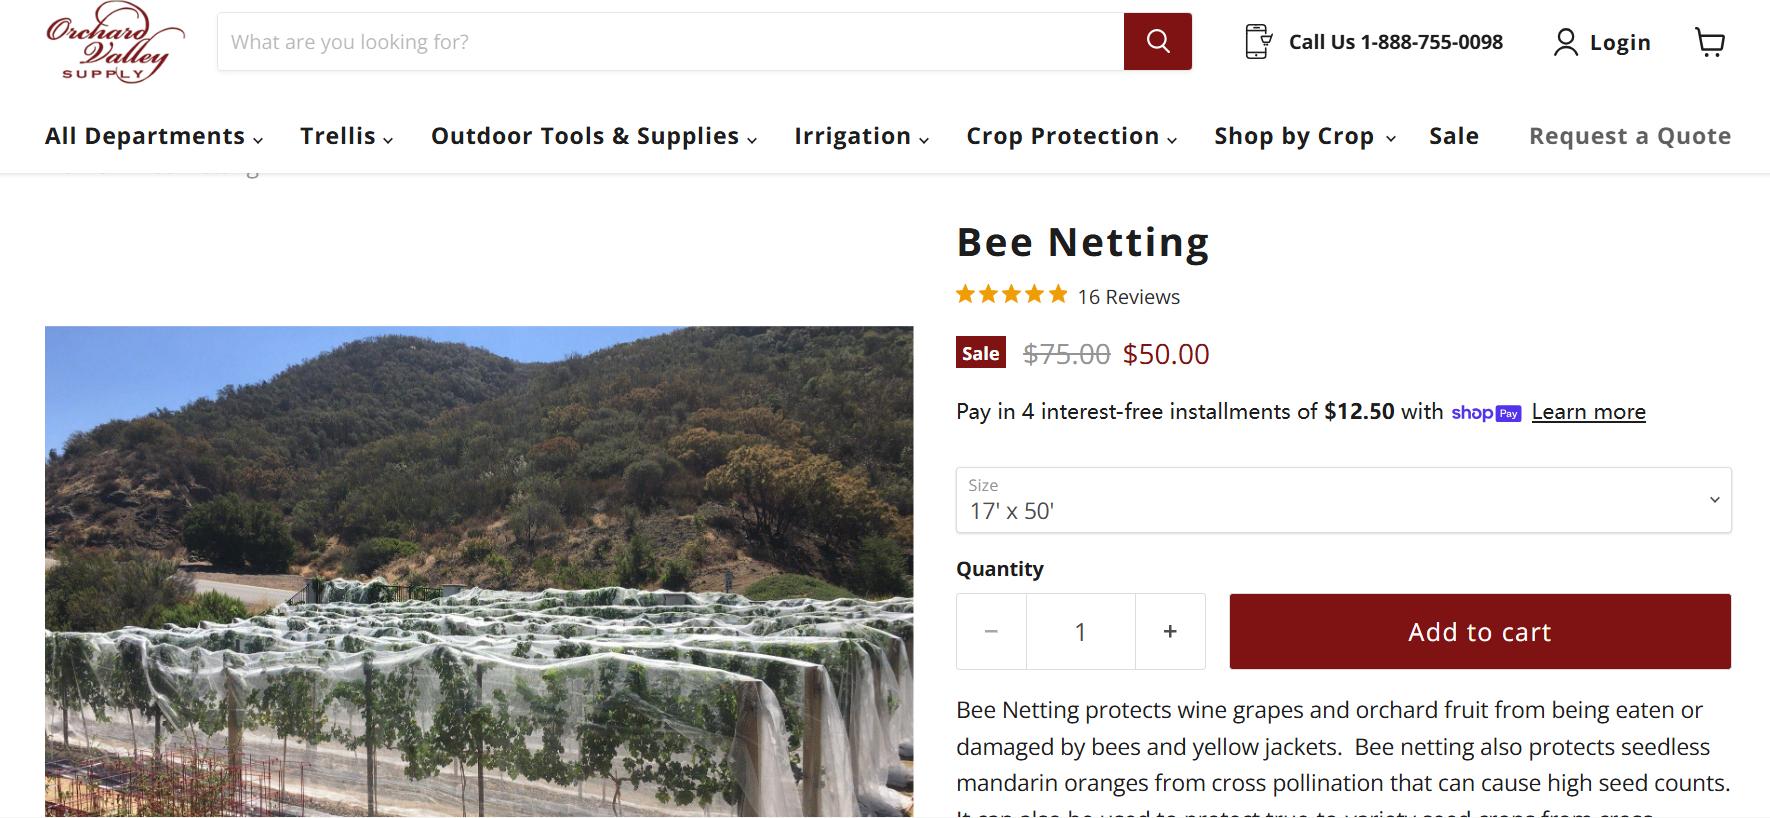
Task: Expand the Trellis dropdown menu
Action: (x=346, y=136)
